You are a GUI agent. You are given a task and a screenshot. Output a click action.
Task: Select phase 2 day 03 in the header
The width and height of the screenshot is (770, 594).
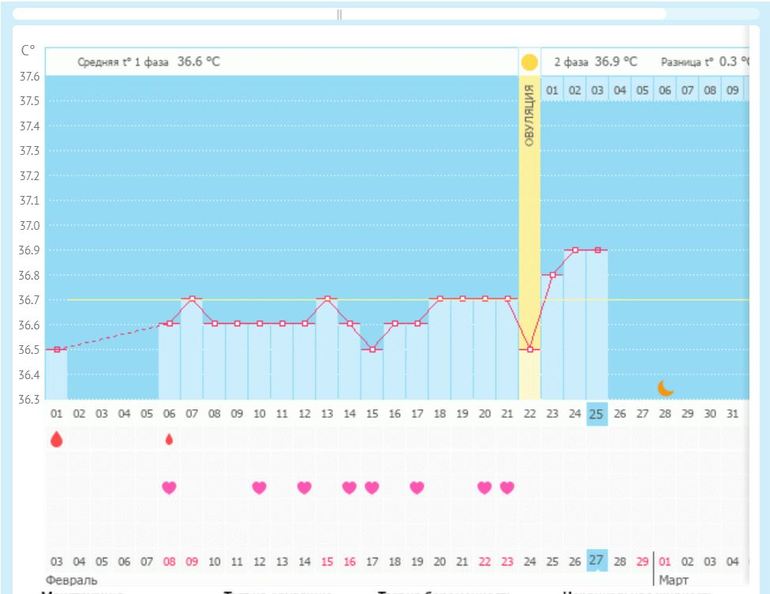(x=597, y=90)
